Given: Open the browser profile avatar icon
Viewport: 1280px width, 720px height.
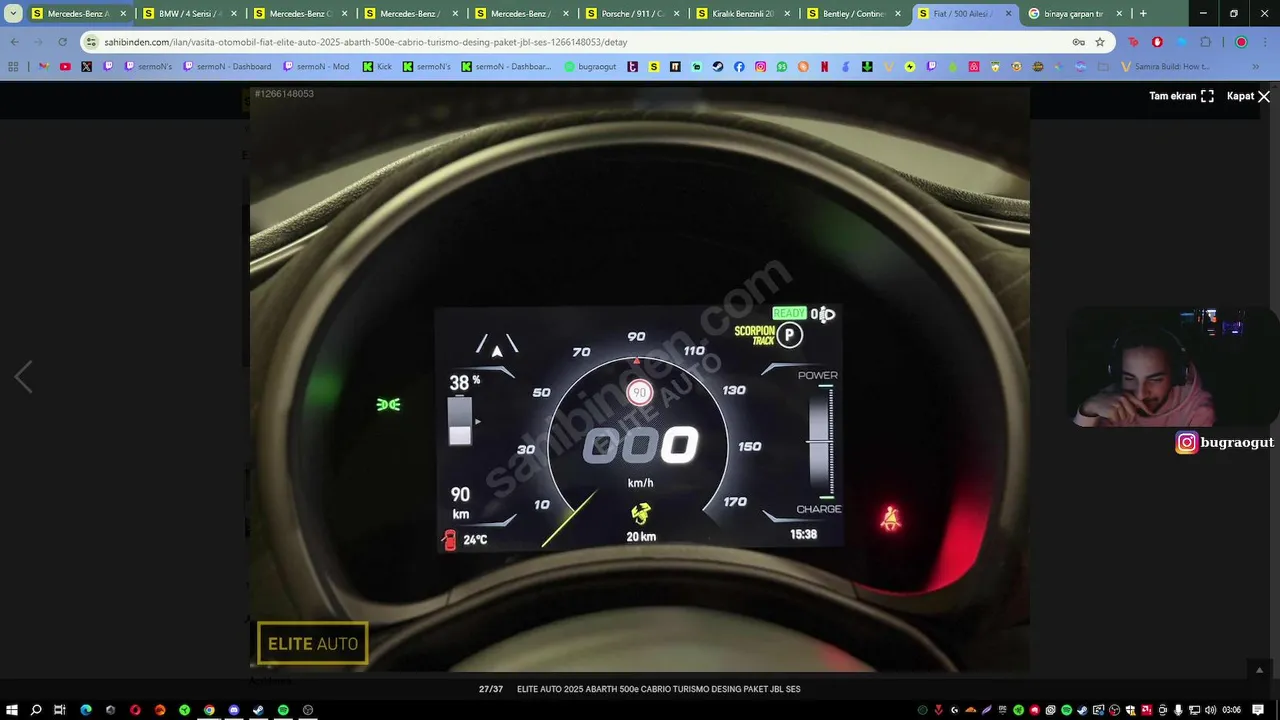Looking at the screenshot, I should click(1241, 42).
